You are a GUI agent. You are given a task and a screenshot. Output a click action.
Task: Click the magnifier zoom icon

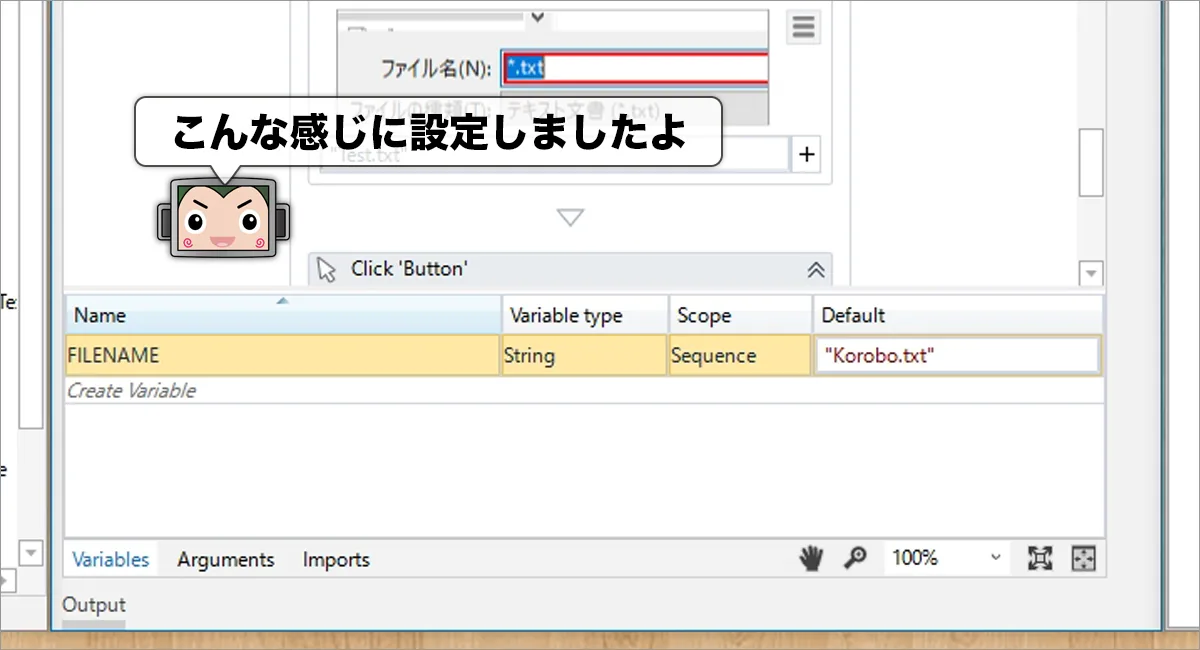854,559
